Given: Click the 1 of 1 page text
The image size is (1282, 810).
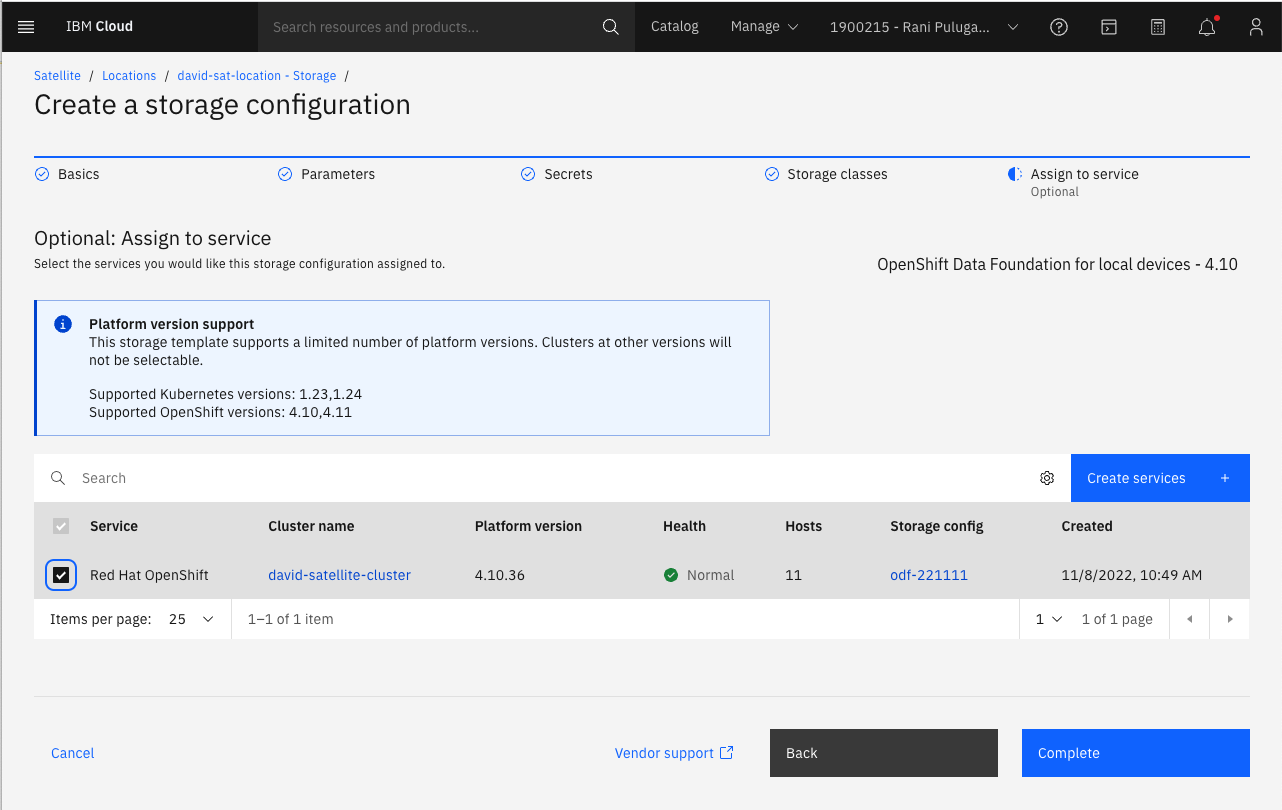Looking at the screenshot, I should coord(1117,619).
